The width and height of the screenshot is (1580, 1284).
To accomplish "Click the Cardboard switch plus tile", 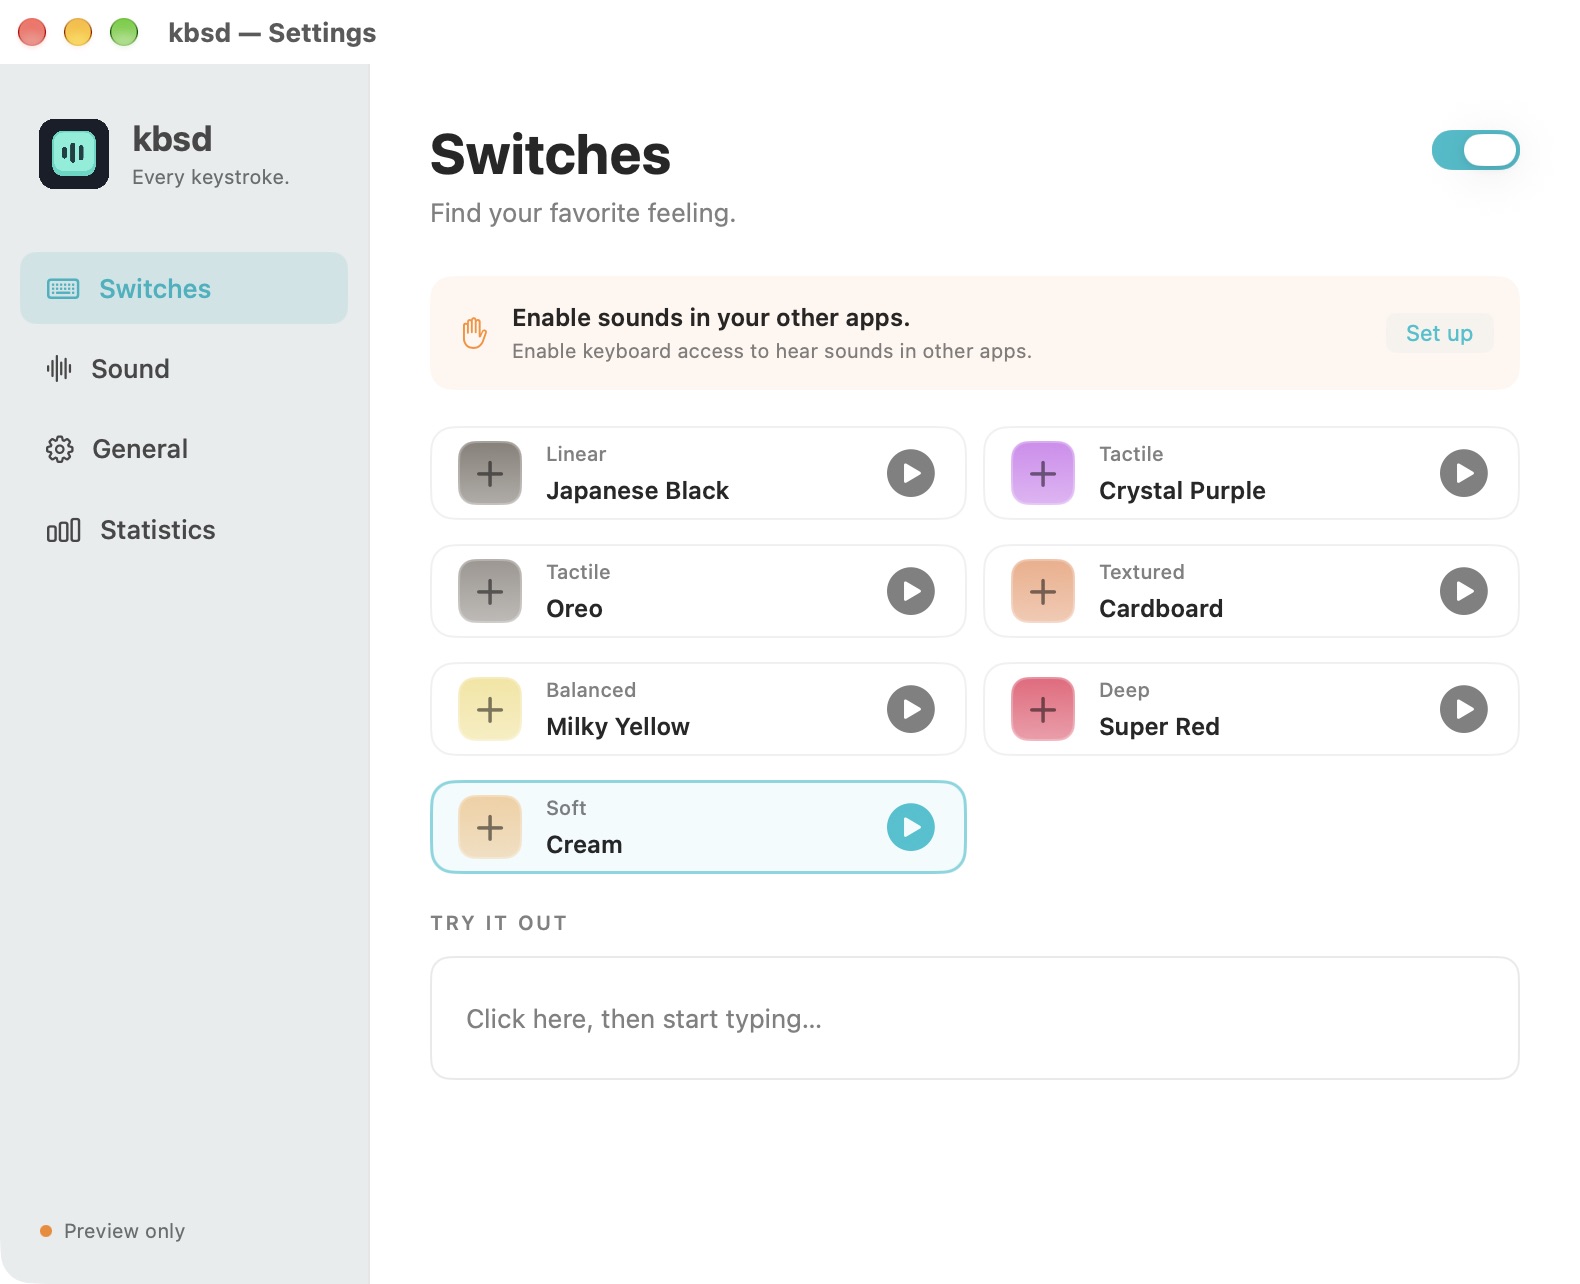I will pyautogui.click(x=1043, y=591).
